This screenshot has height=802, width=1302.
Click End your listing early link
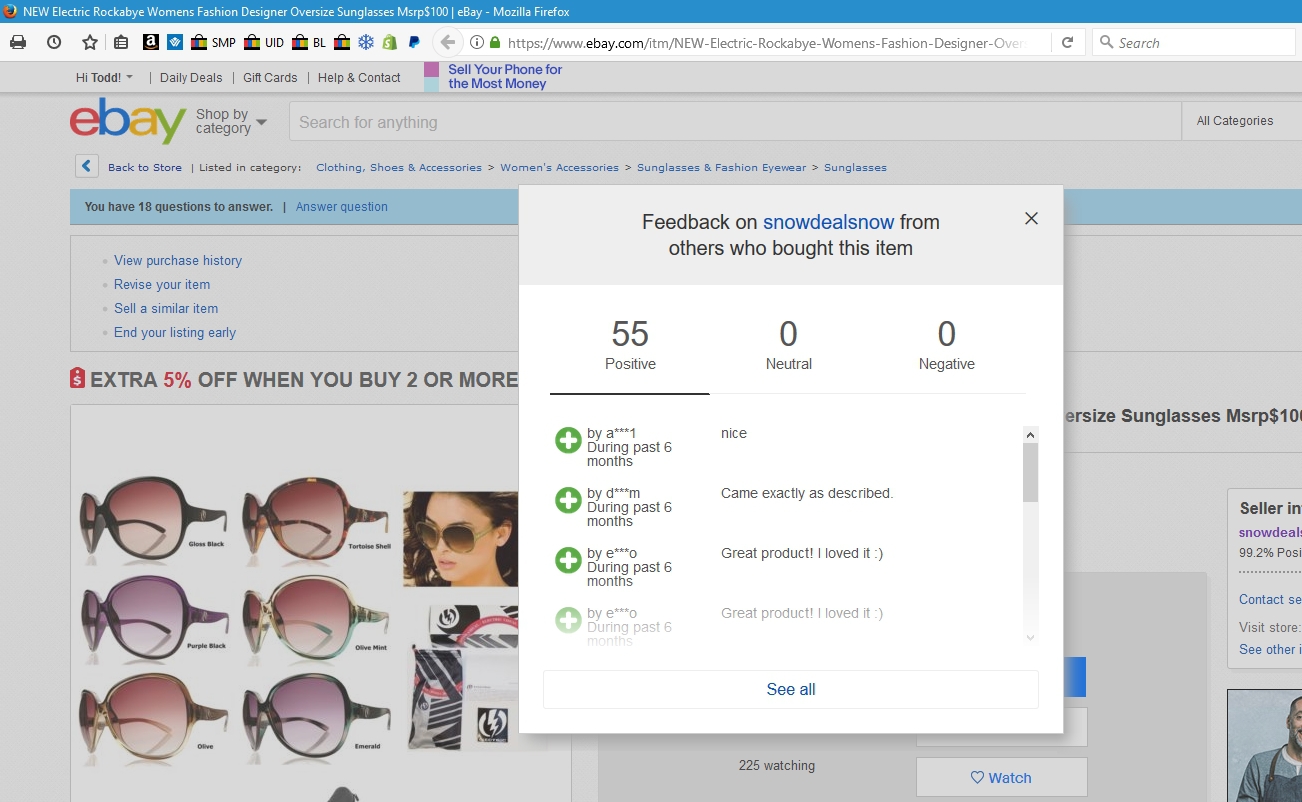click(175, 332)
